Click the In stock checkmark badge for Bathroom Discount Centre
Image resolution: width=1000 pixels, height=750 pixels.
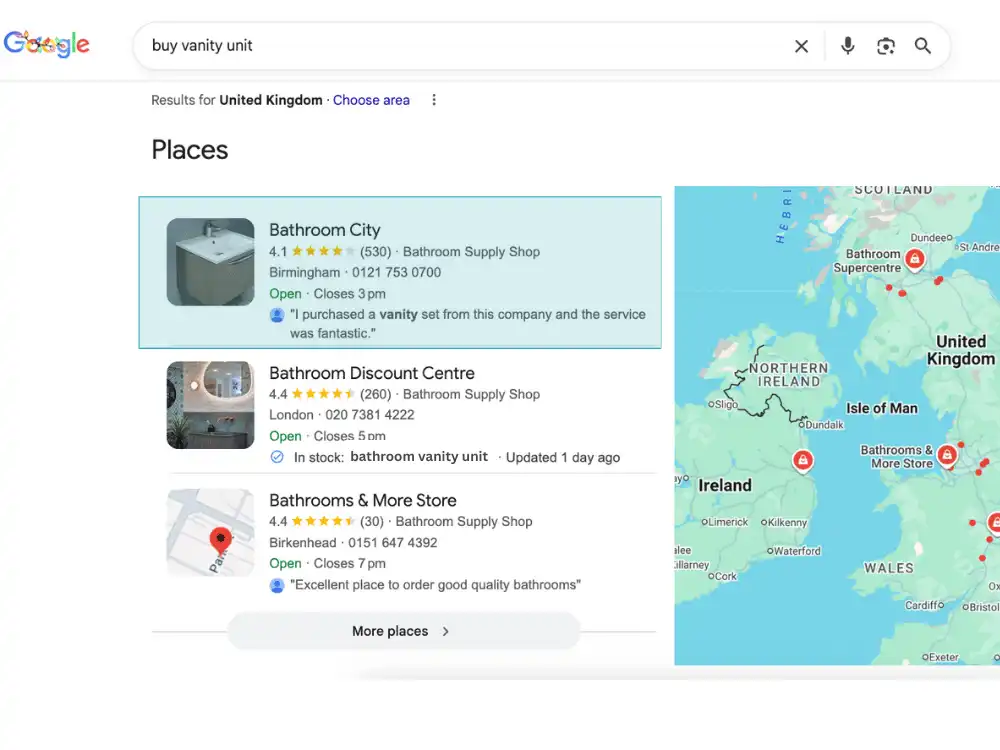coord(278,457)
